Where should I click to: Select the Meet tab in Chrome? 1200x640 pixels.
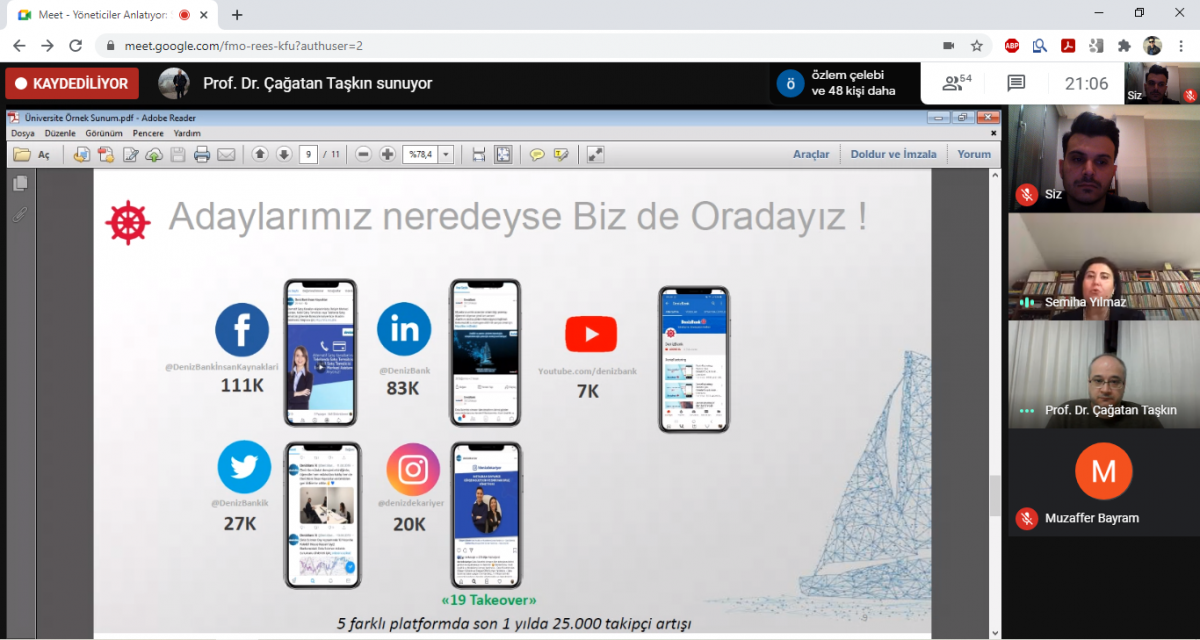(110, 15)
